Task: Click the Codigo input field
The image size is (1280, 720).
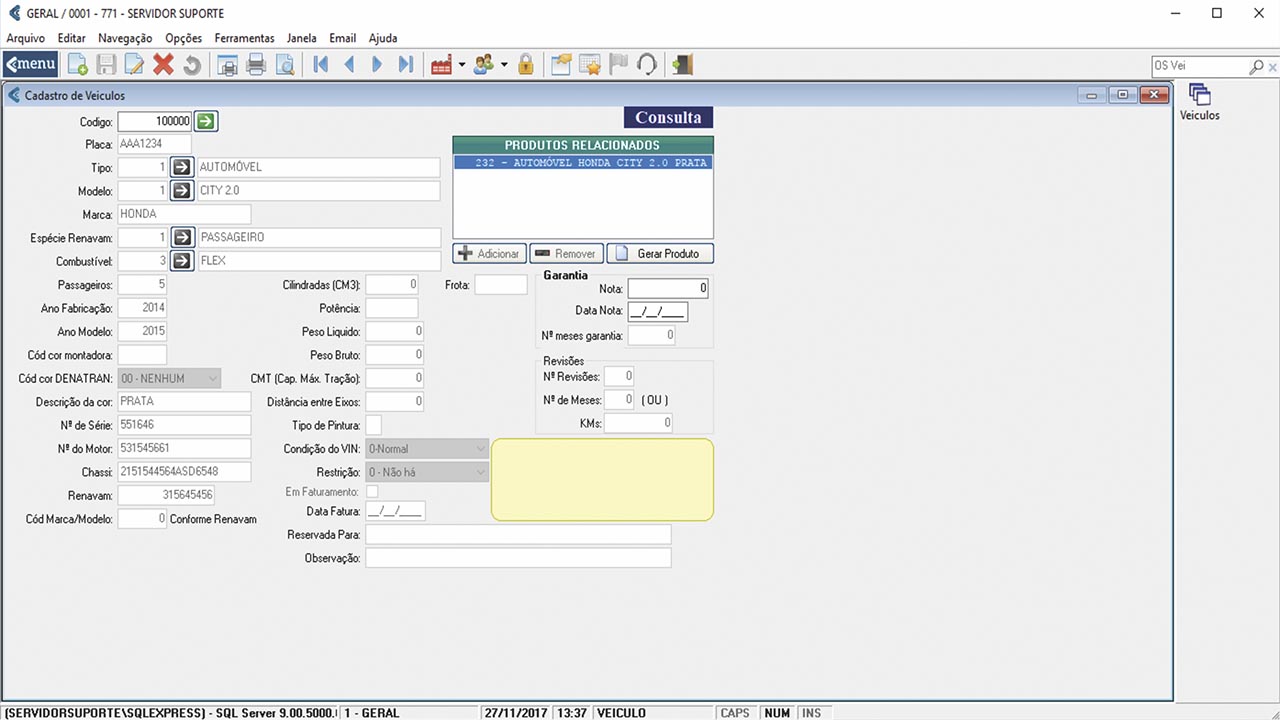Action: click(x=155, y=121)
